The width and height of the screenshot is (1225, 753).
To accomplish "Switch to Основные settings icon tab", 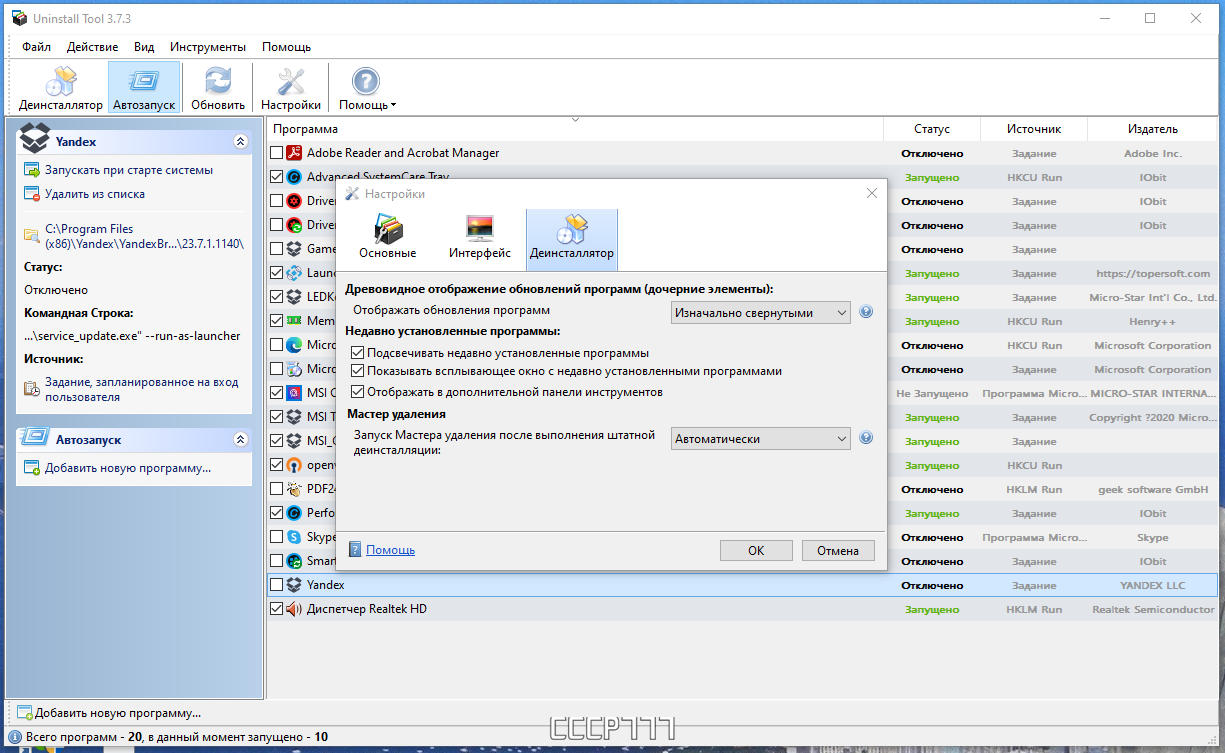I will pyautogui.click(x=388, y=239).
